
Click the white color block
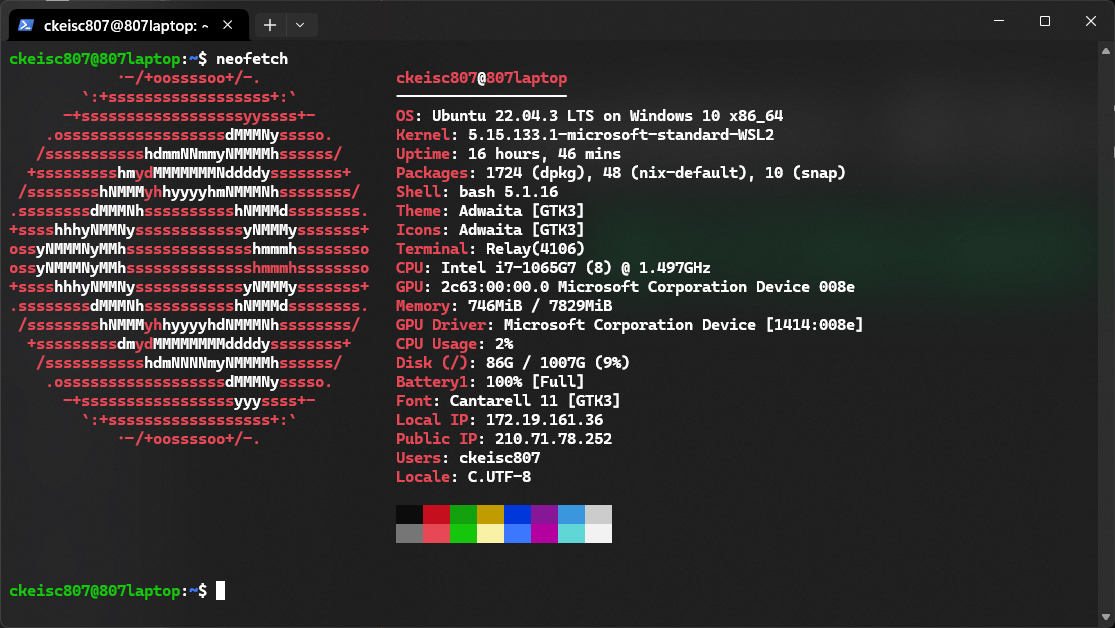599,533
